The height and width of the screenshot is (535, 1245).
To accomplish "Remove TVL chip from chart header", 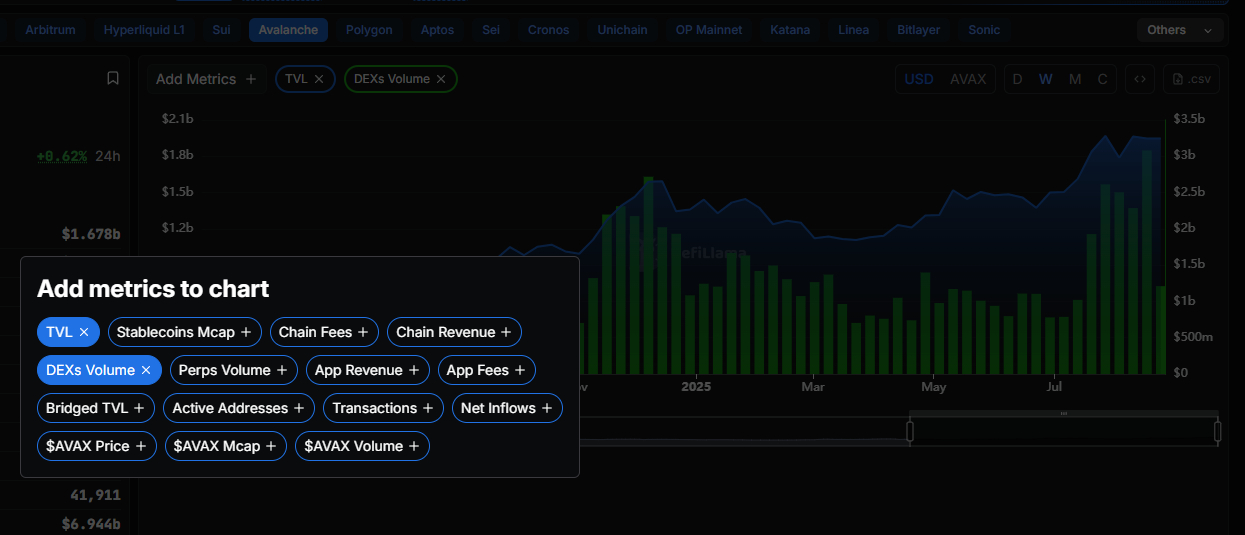I will (x=319, y=79).
